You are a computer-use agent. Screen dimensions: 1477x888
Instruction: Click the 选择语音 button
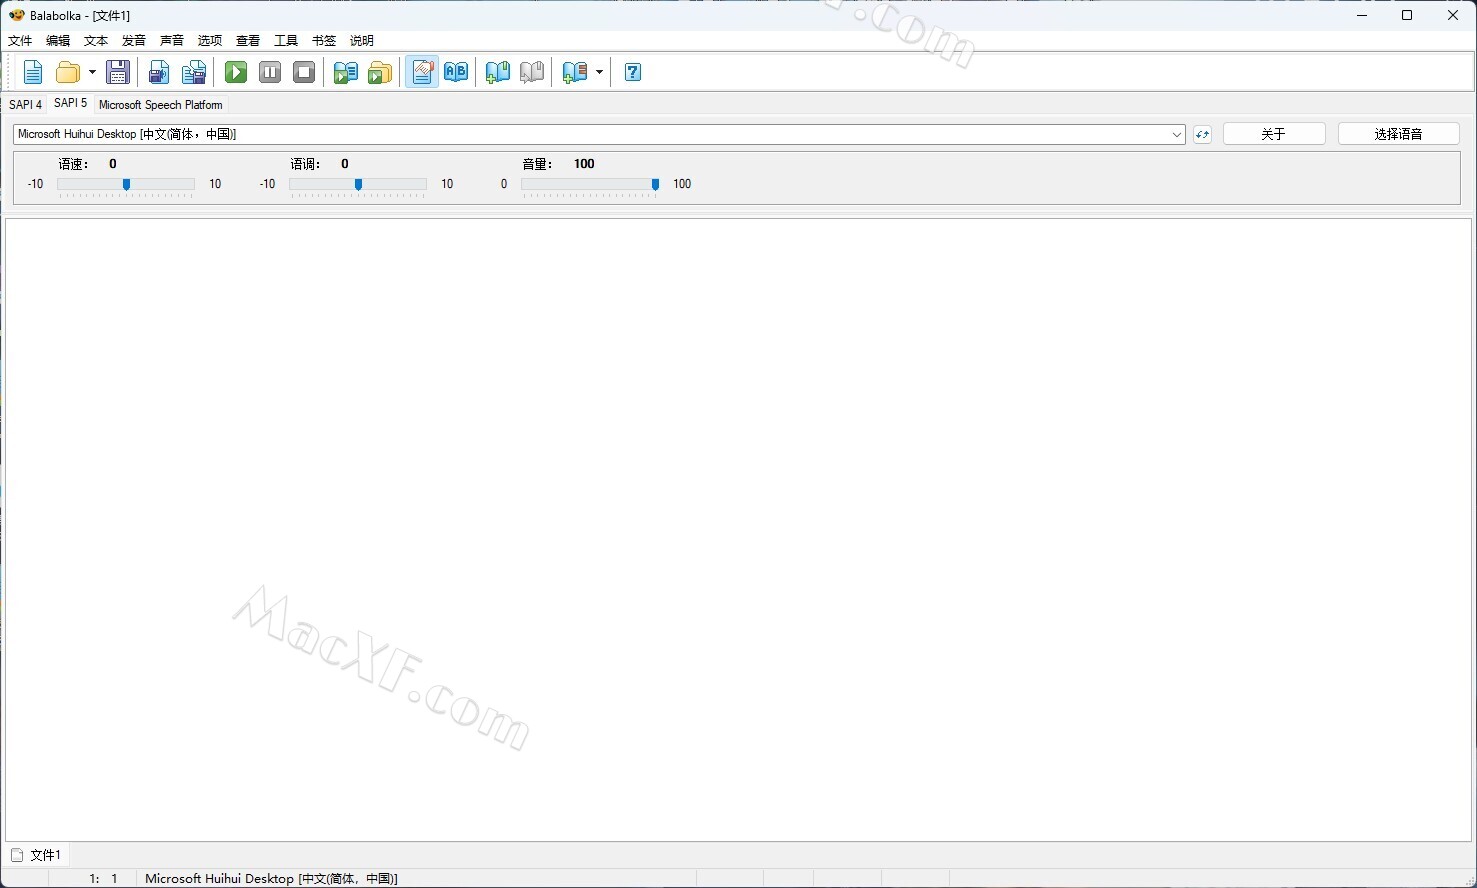1398,134
